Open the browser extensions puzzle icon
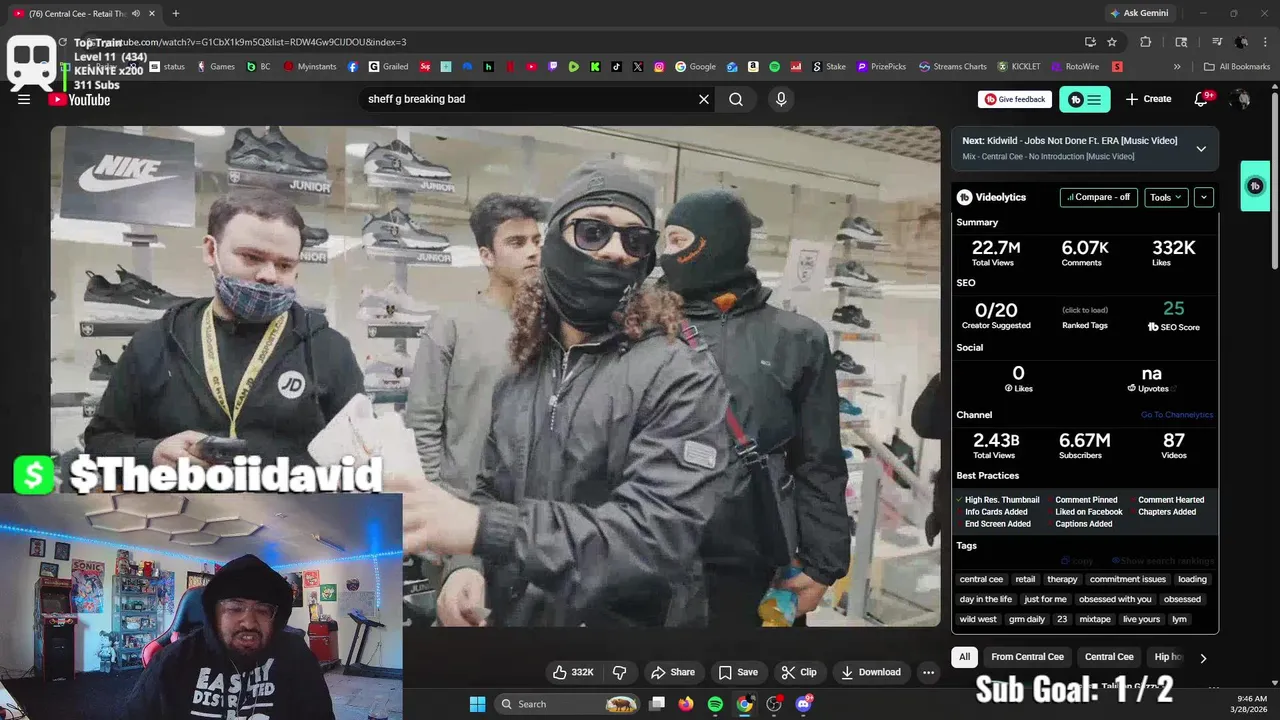Screen dimensions: 1280x720 pos(1146,42)
